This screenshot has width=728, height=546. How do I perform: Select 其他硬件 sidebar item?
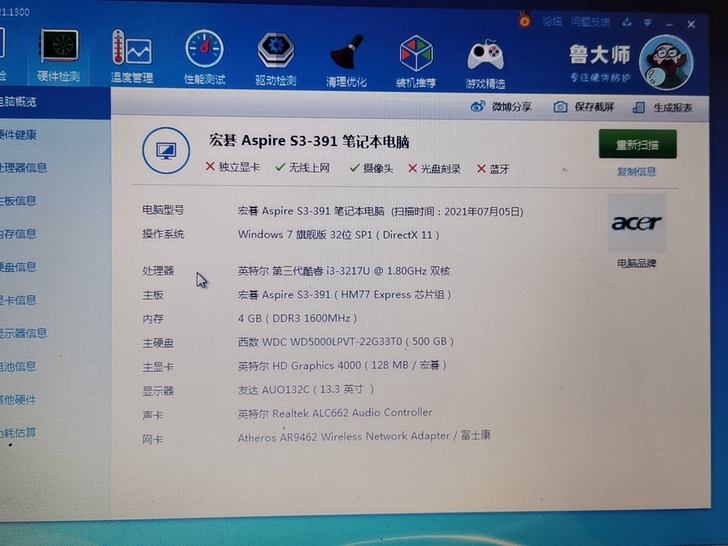18,400
